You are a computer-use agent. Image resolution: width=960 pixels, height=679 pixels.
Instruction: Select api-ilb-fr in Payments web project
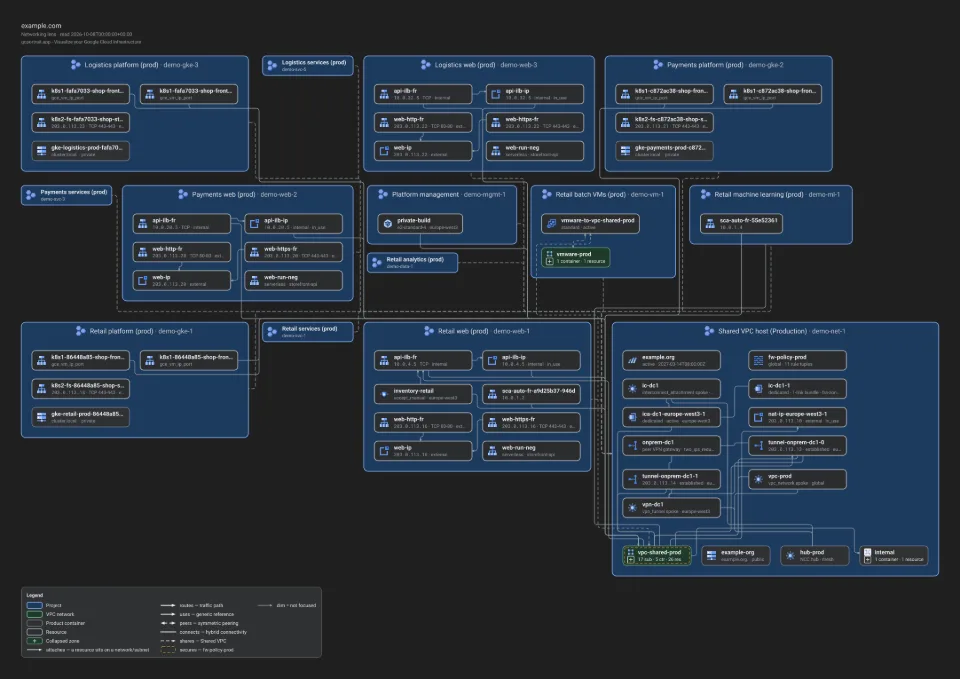182,223
